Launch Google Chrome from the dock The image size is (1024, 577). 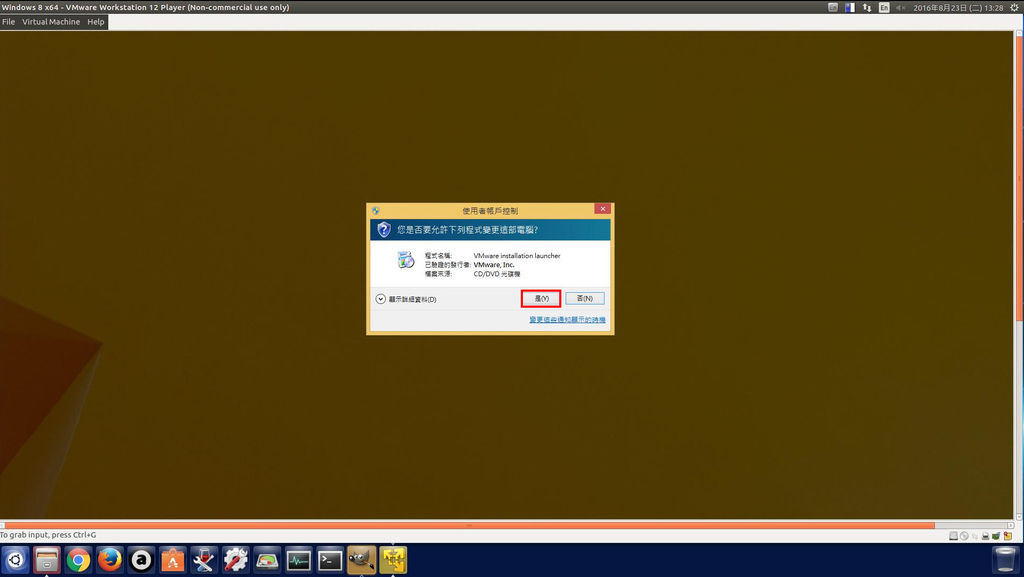78,560
